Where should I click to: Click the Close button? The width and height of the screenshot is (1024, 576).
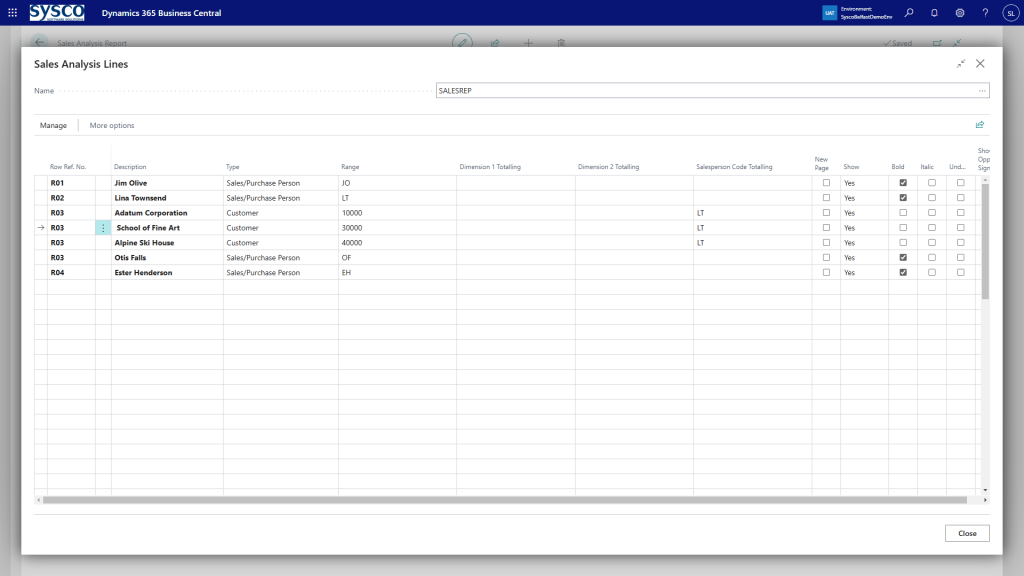click(x=966, y=534)
